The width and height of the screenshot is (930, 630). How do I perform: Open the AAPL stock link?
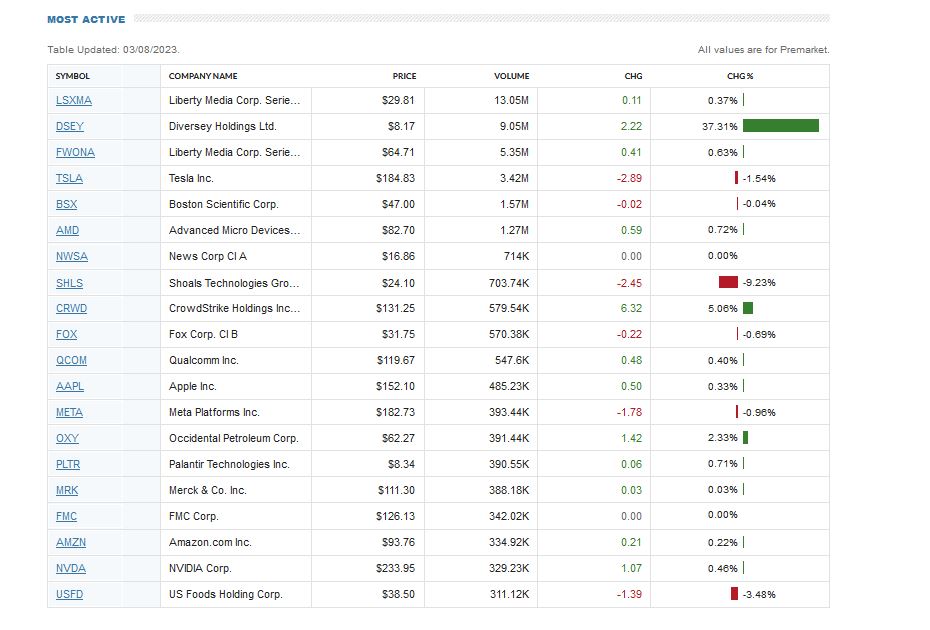coord(70,386)
